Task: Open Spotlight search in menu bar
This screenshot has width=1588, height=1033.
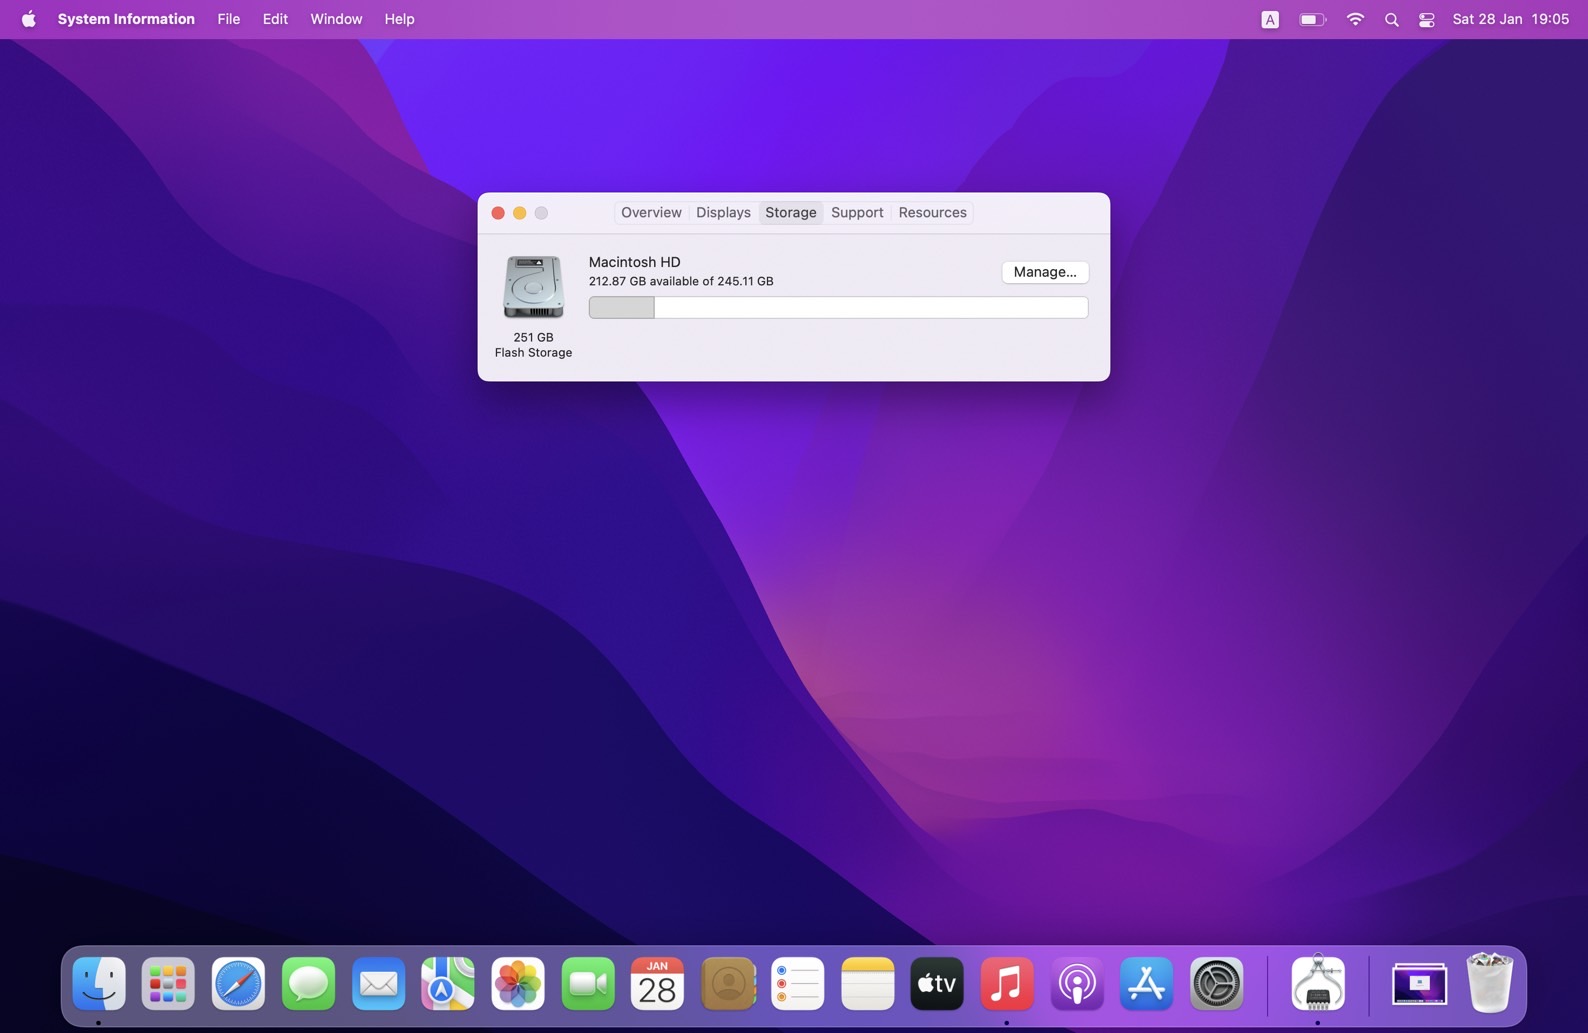Action: coord(1391,19)
